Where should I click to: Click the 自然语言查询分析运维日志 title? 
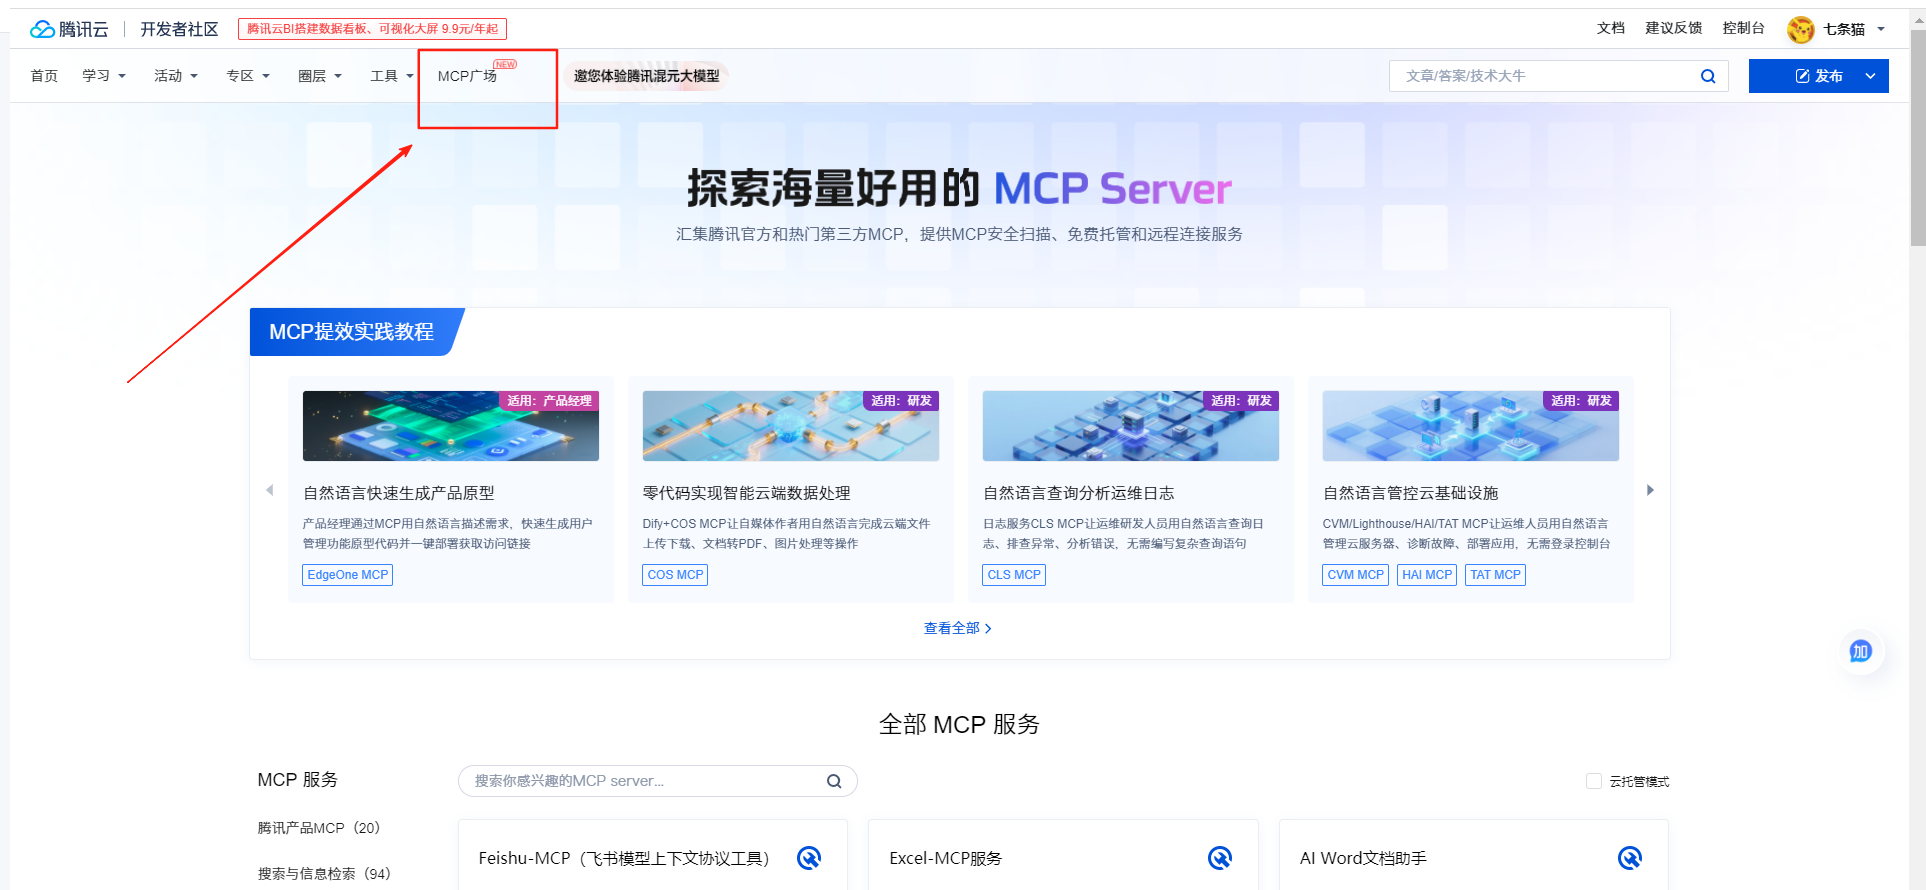pyautogui.click(x=1079, y=493)
